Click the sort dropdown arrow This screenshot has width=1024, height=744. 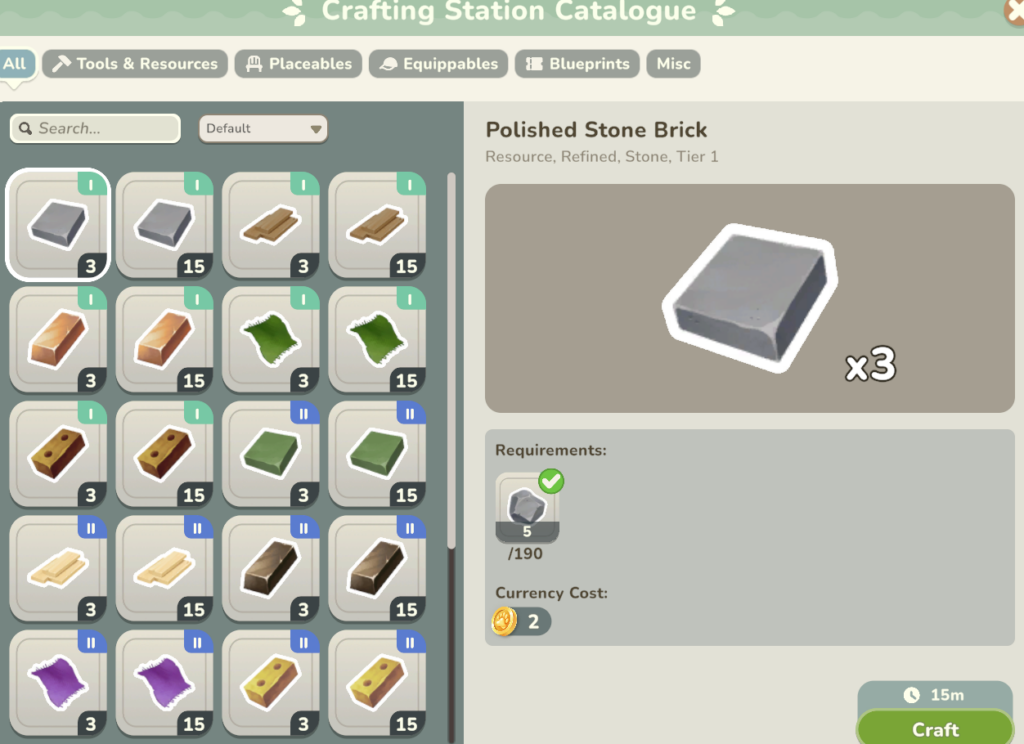point(316,129)
